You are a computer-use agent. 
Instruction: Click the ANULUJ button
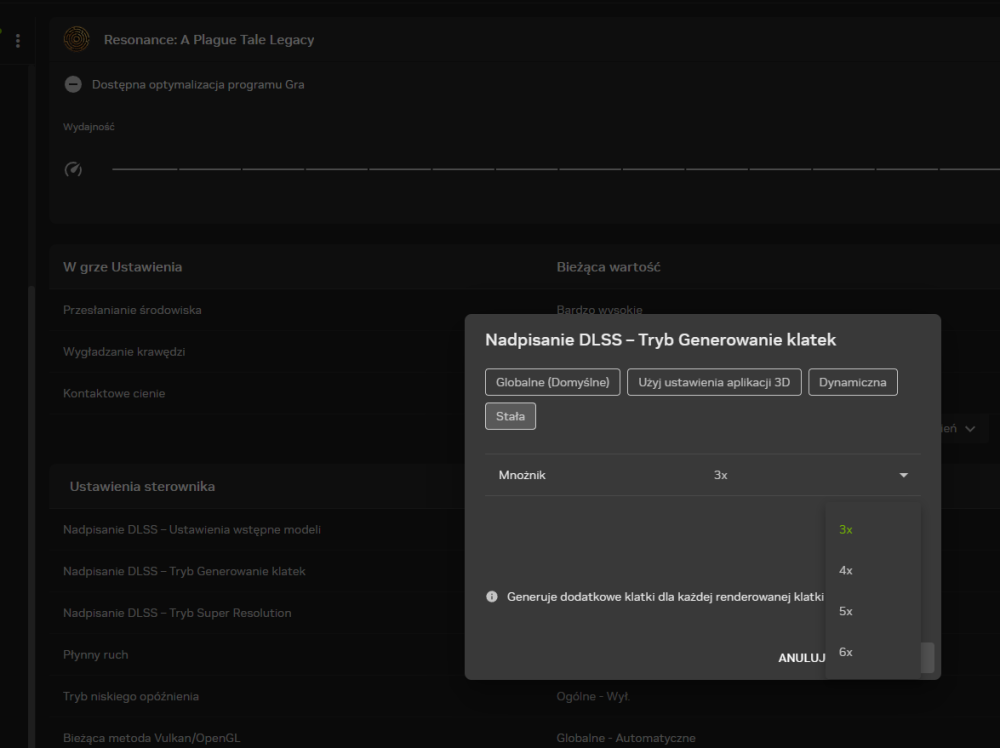(x=801, y=657)
